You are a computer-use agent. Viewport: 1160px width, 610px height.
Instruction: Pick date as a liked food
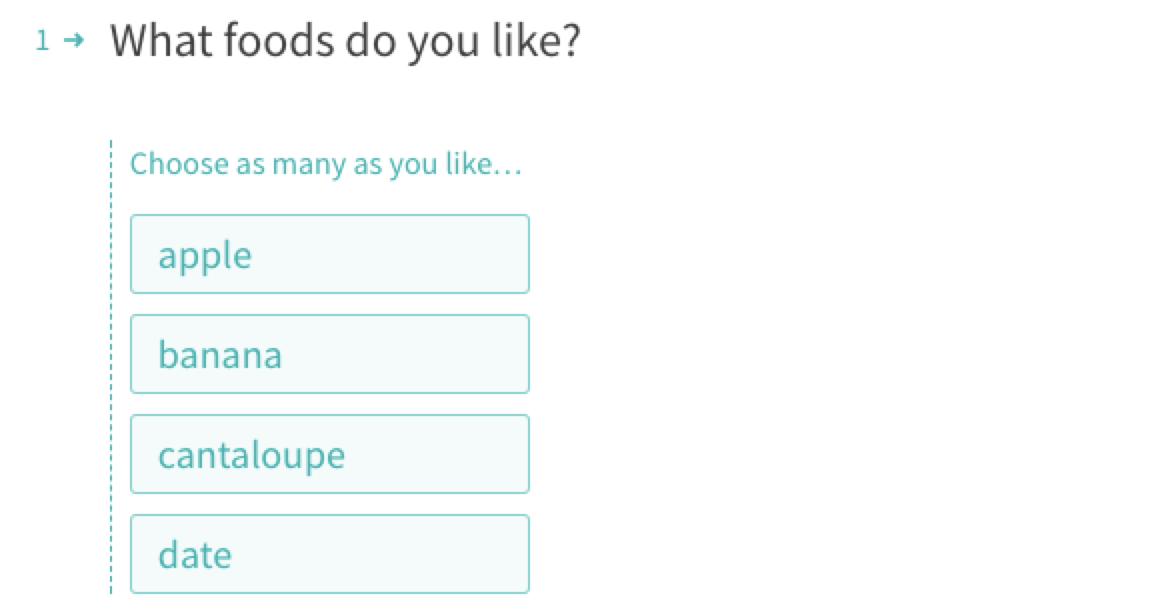click(330, 554)
